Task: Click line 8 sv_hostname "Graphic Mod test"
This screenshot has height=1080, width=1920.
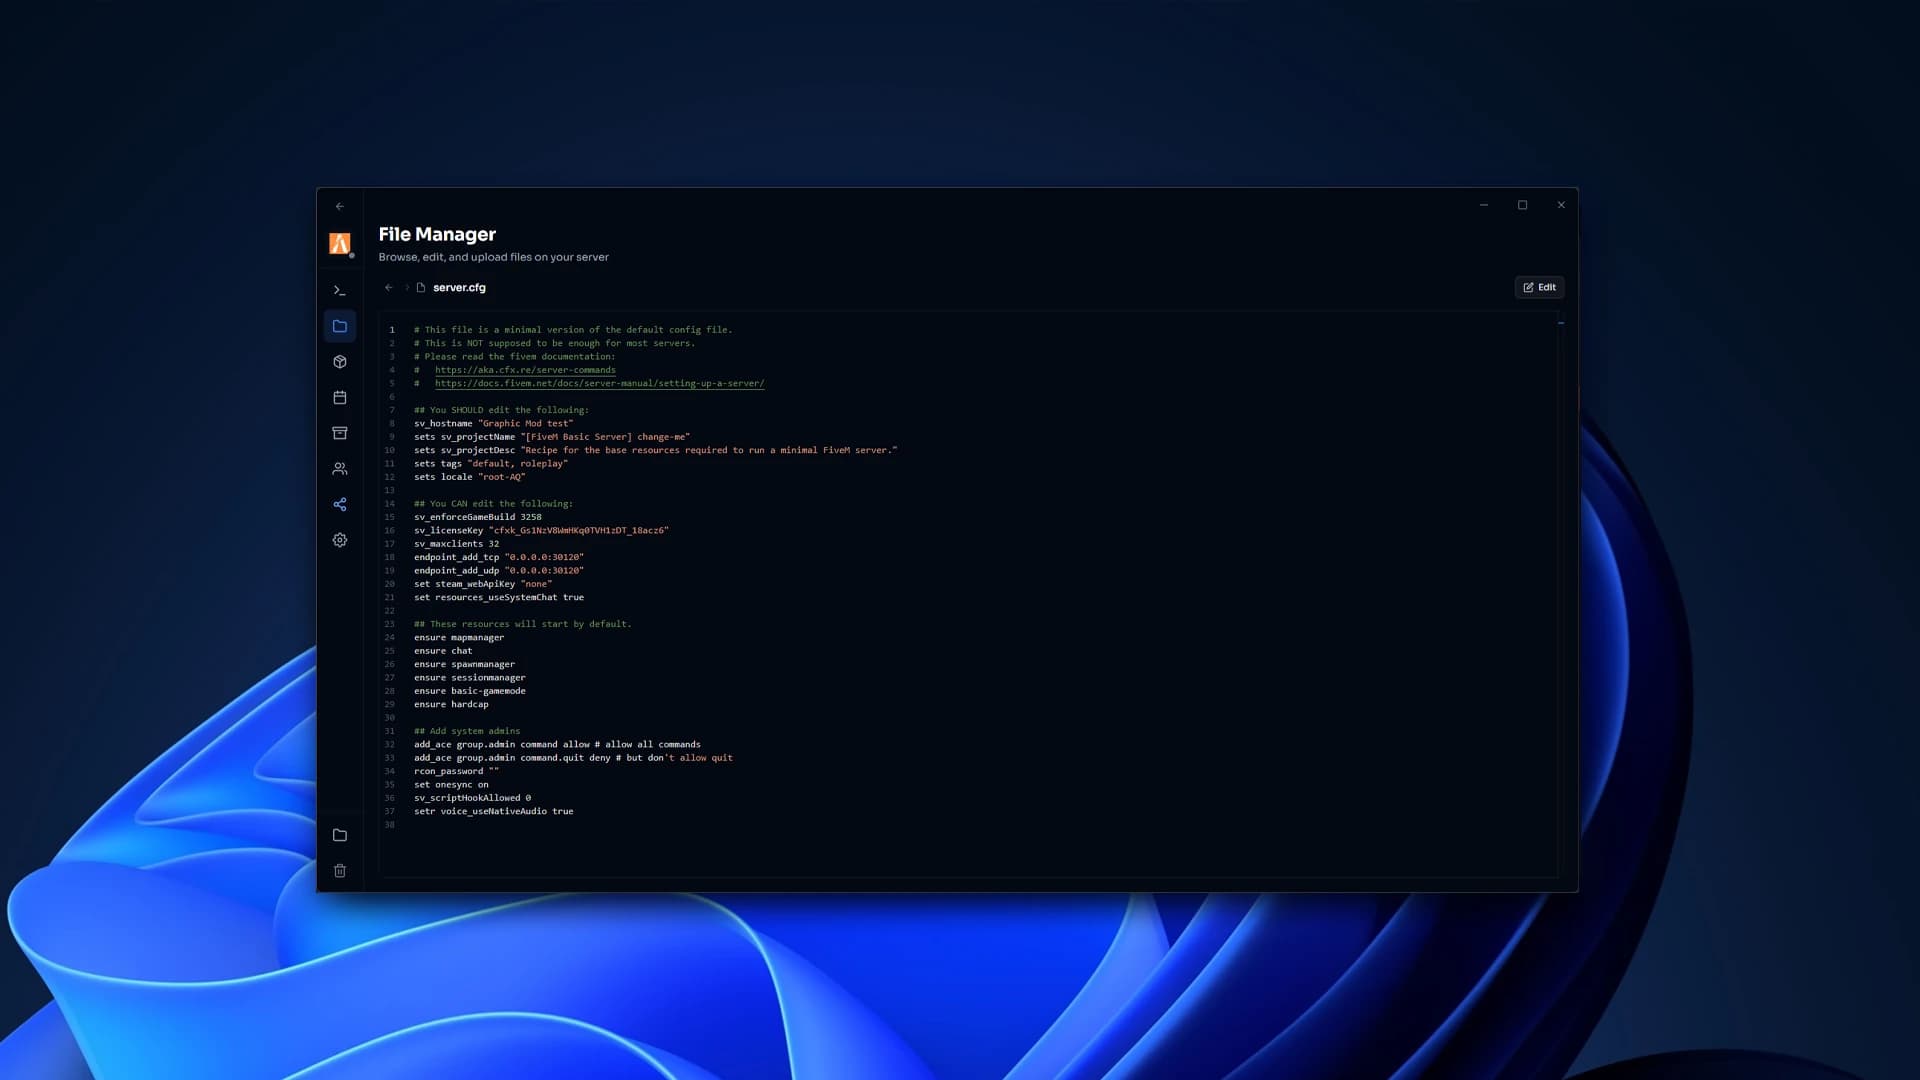Action: tap(494, 424)
